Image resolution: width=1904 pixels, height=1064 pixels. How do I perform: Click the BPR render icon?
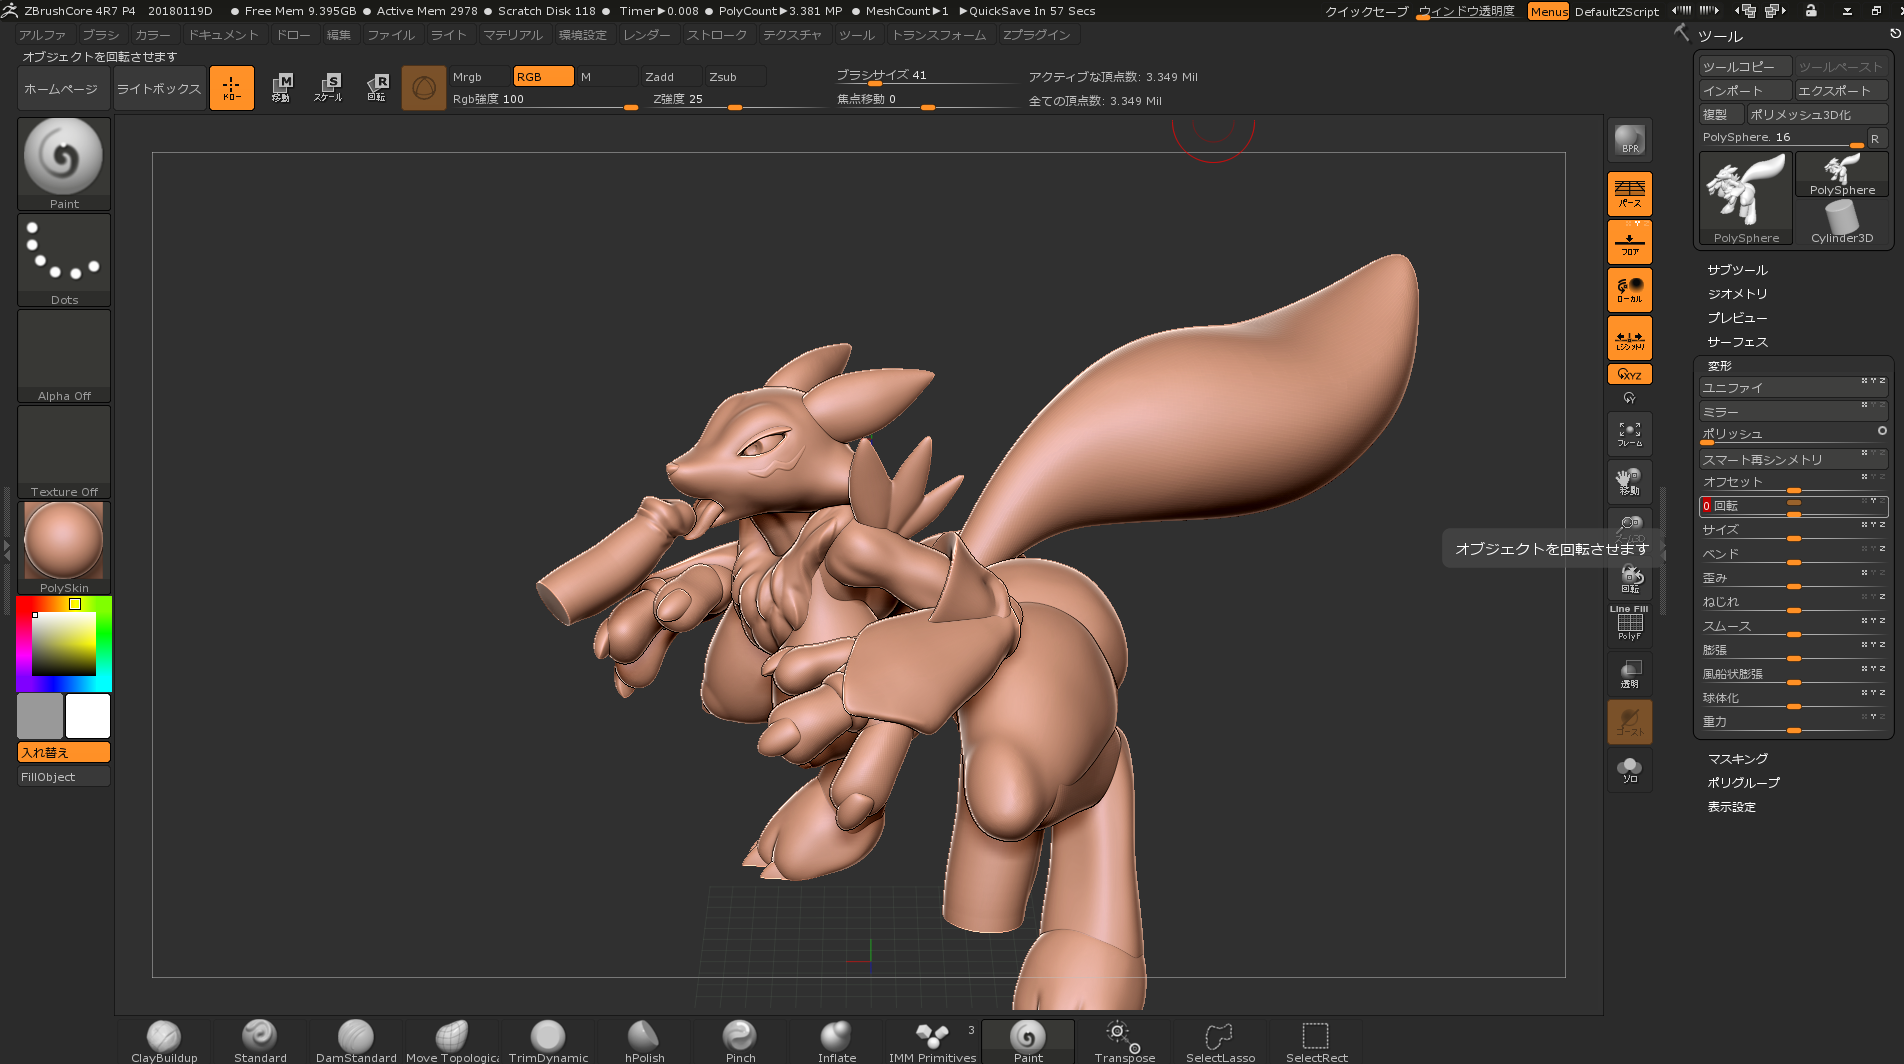pyautogui.click(x=1629, y=140)
